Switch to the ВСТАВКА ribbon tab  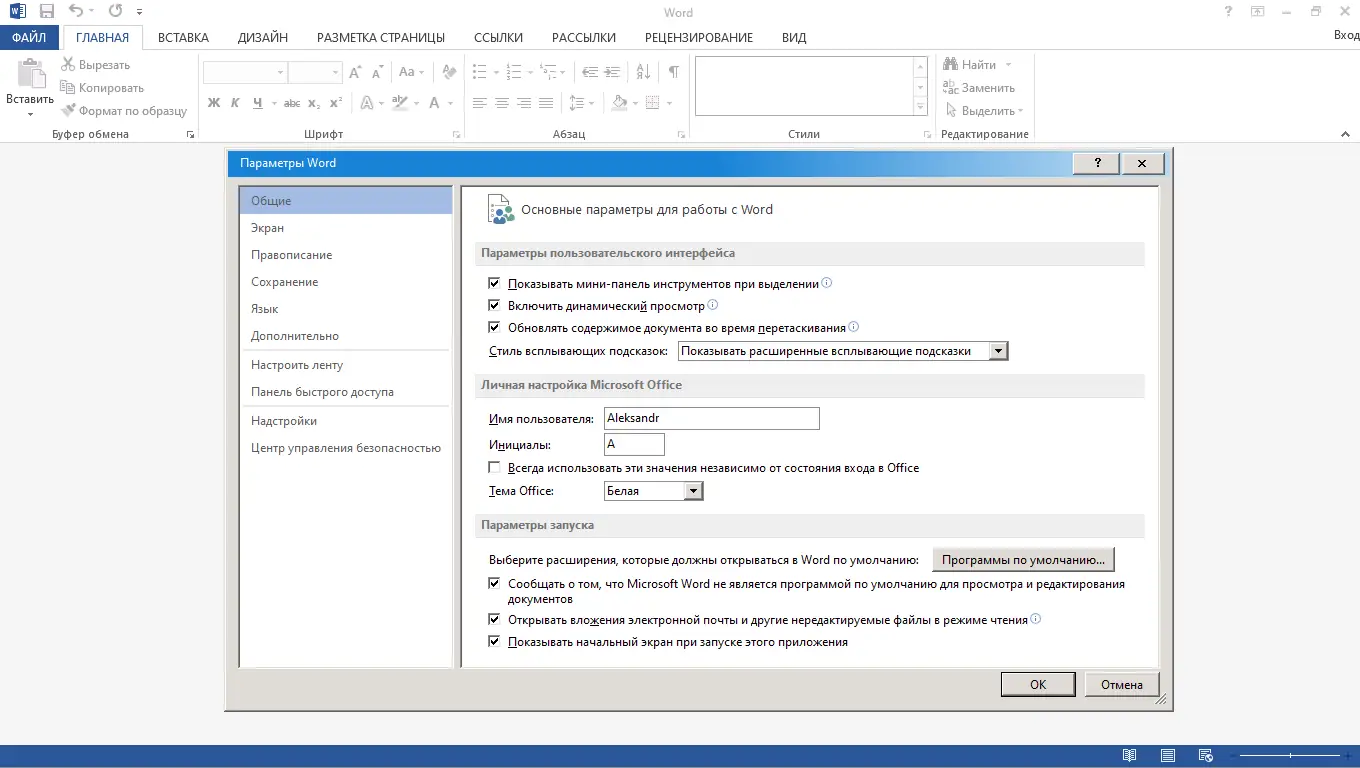point(183,38)
